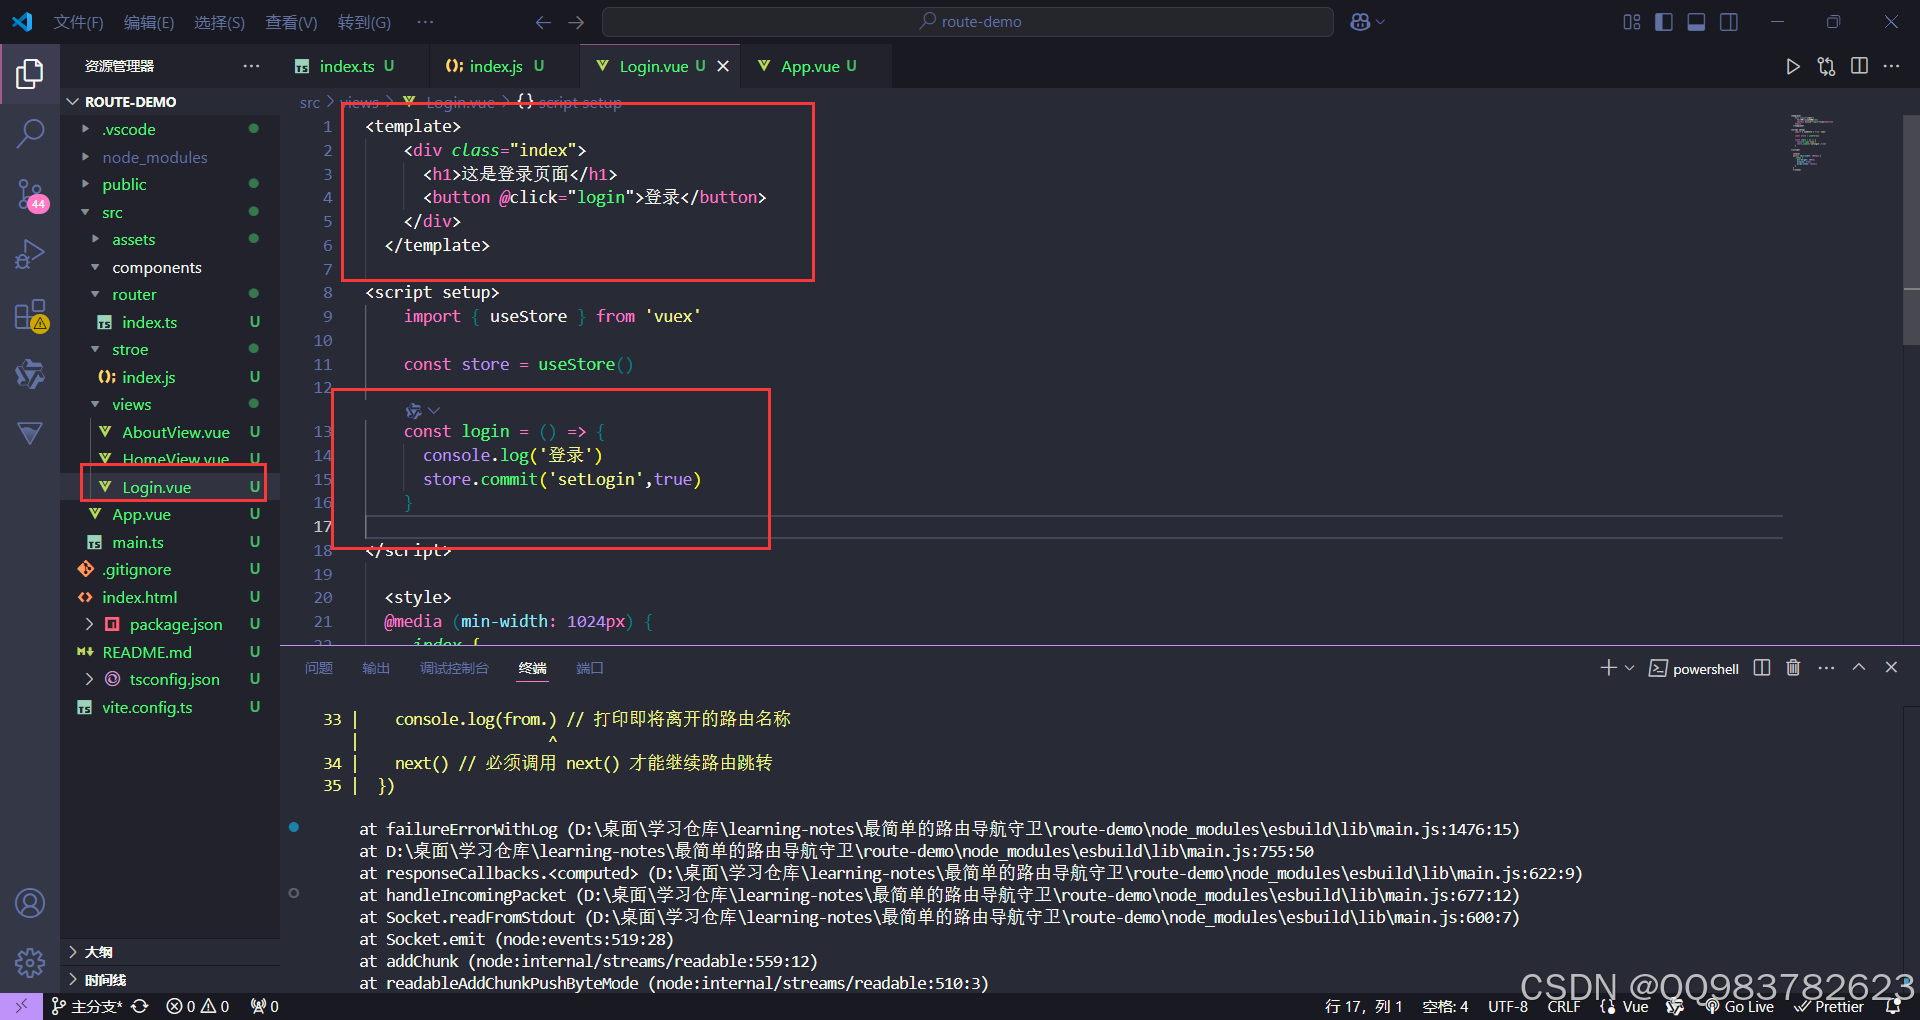The height and width of the screenshot is (1020, 1920).
Task: Open the Copilot chat icon in title bar
Action: point(1360,22)
